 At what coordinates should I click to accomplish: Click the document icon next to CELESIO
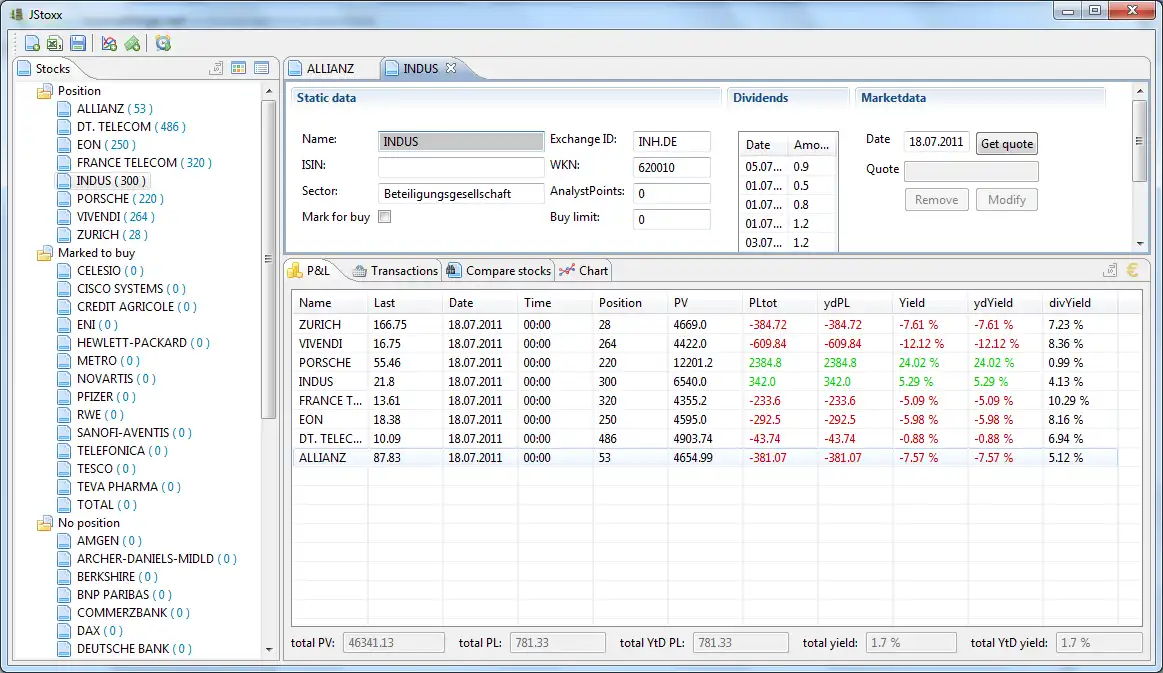coord(65,271)
